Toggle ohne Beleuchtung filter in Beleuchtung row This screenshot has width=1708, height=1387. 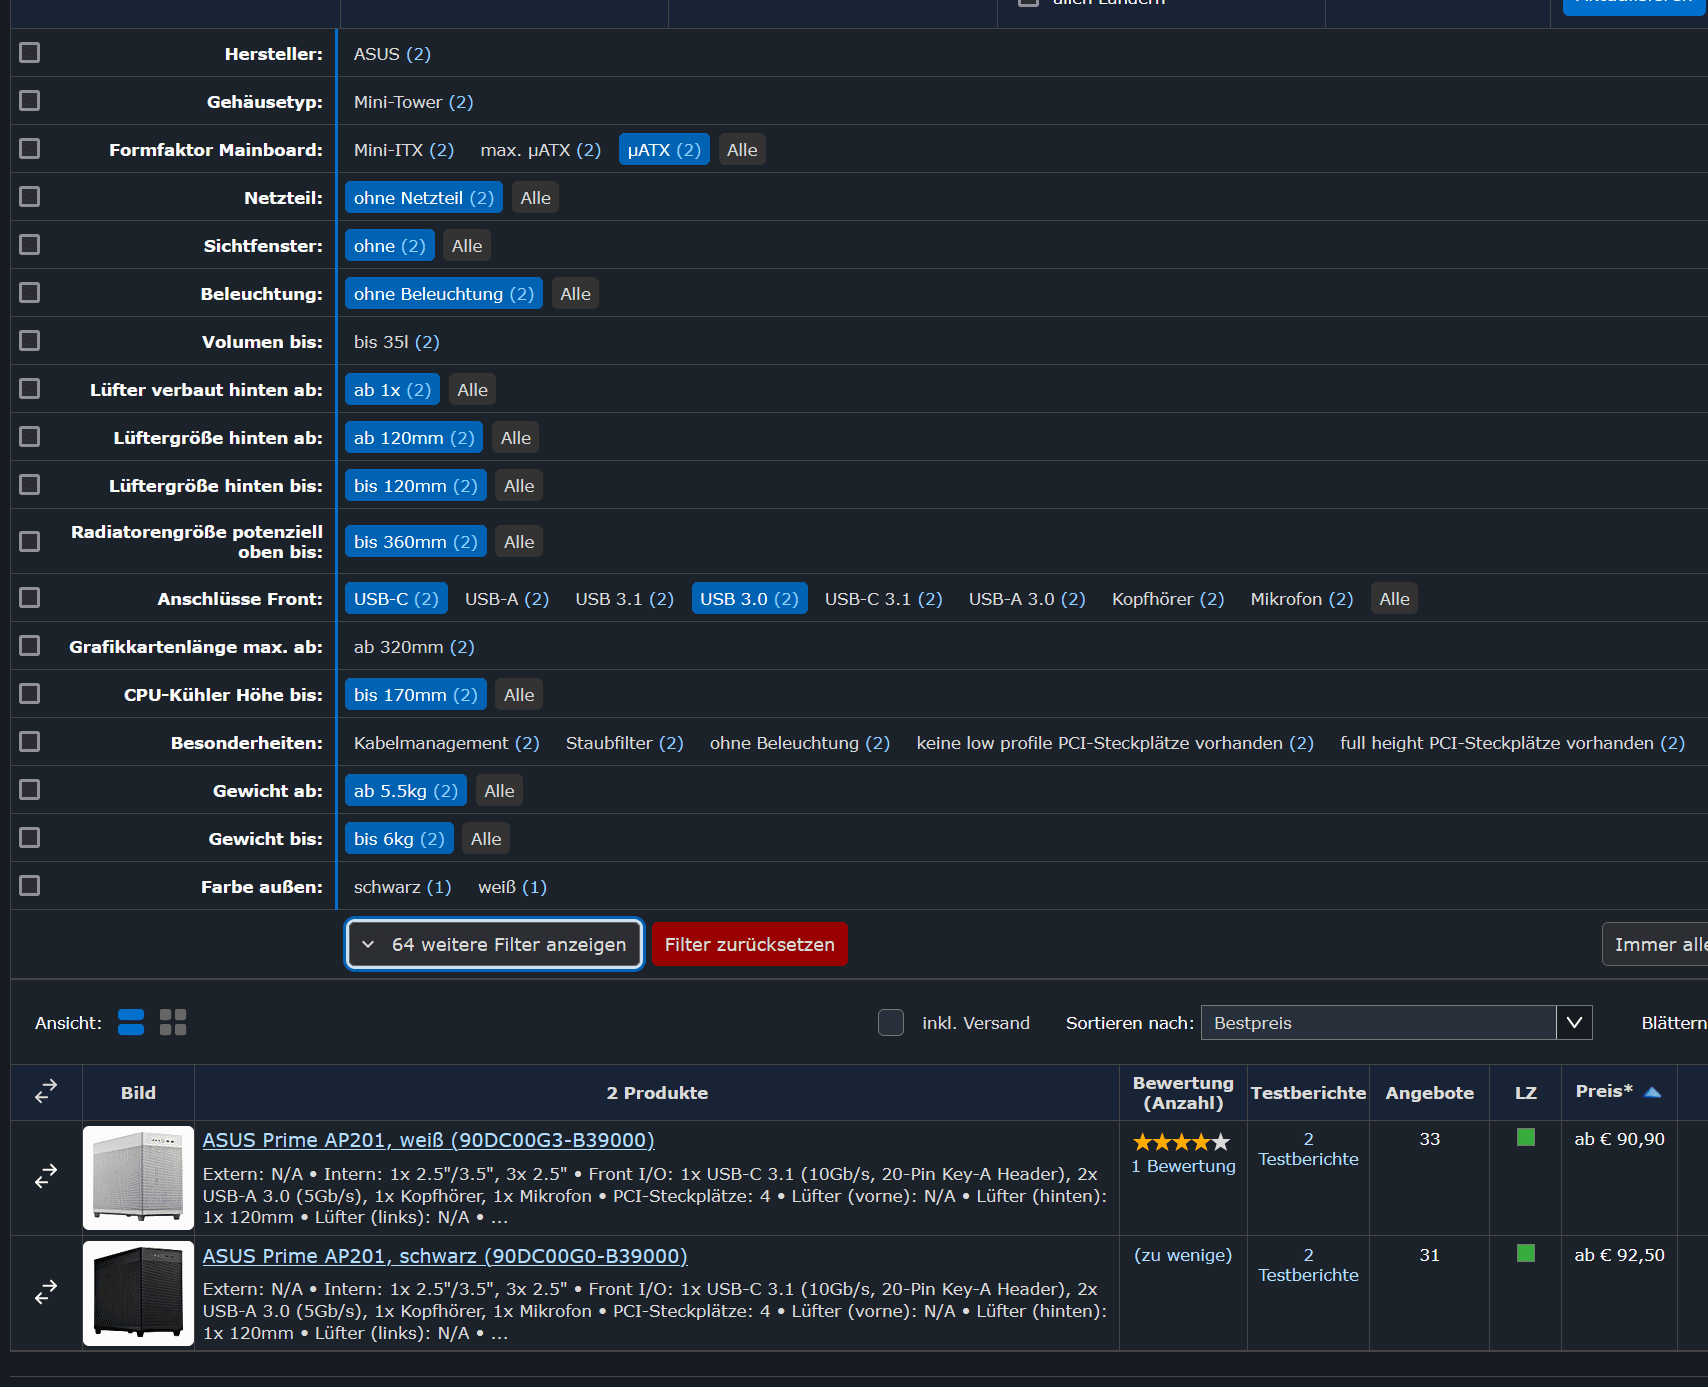click(444, 294)
